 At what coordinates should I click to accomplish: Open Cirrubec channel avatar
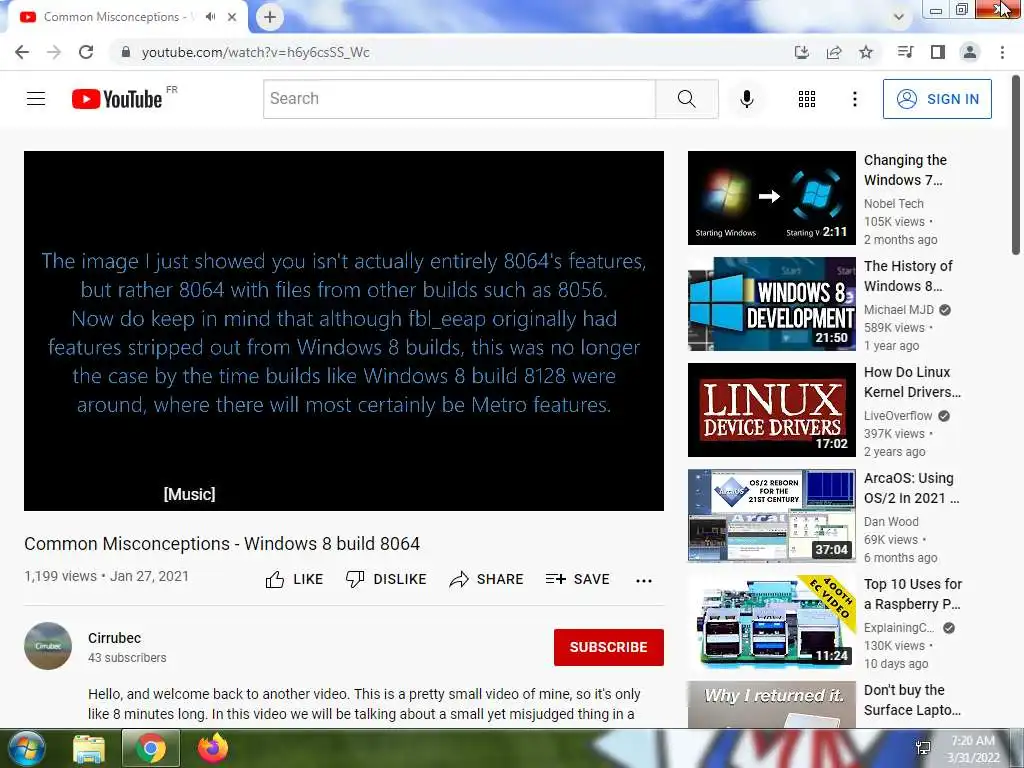pyautogui.click(x=48, y=646)
